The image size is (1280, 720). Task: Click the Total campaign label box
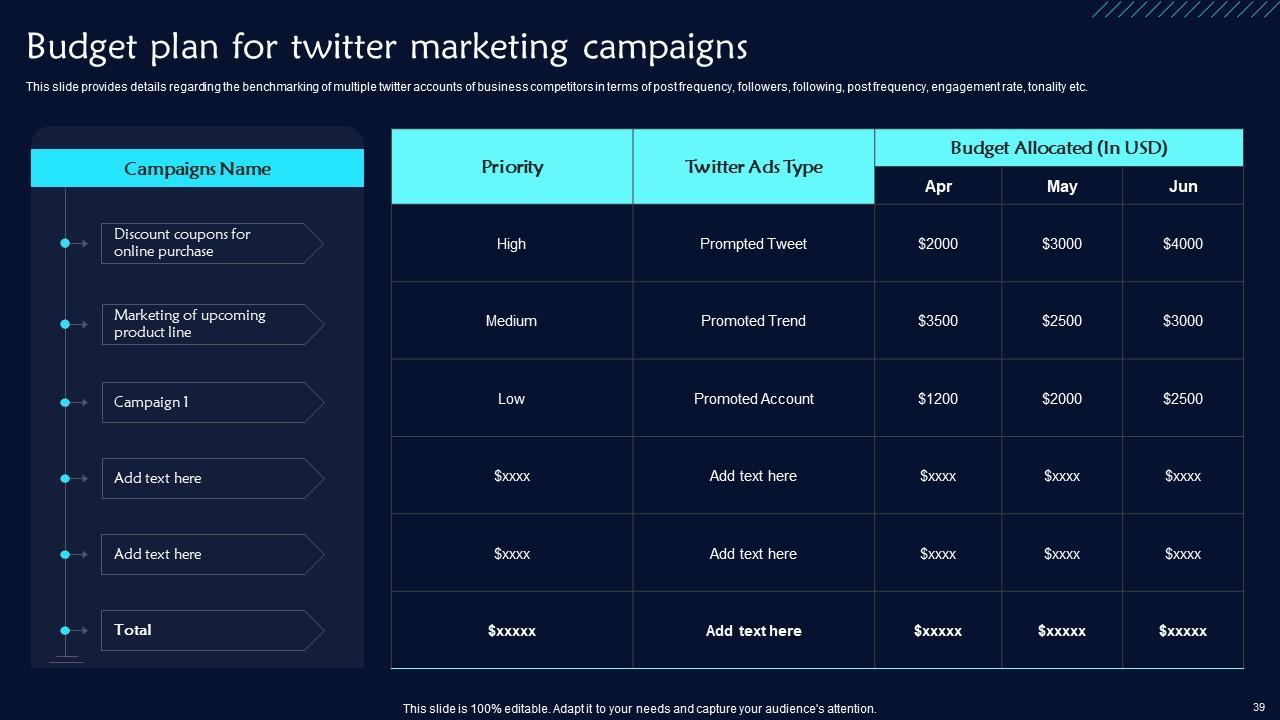pyautogui.click(x=211, y=630)
